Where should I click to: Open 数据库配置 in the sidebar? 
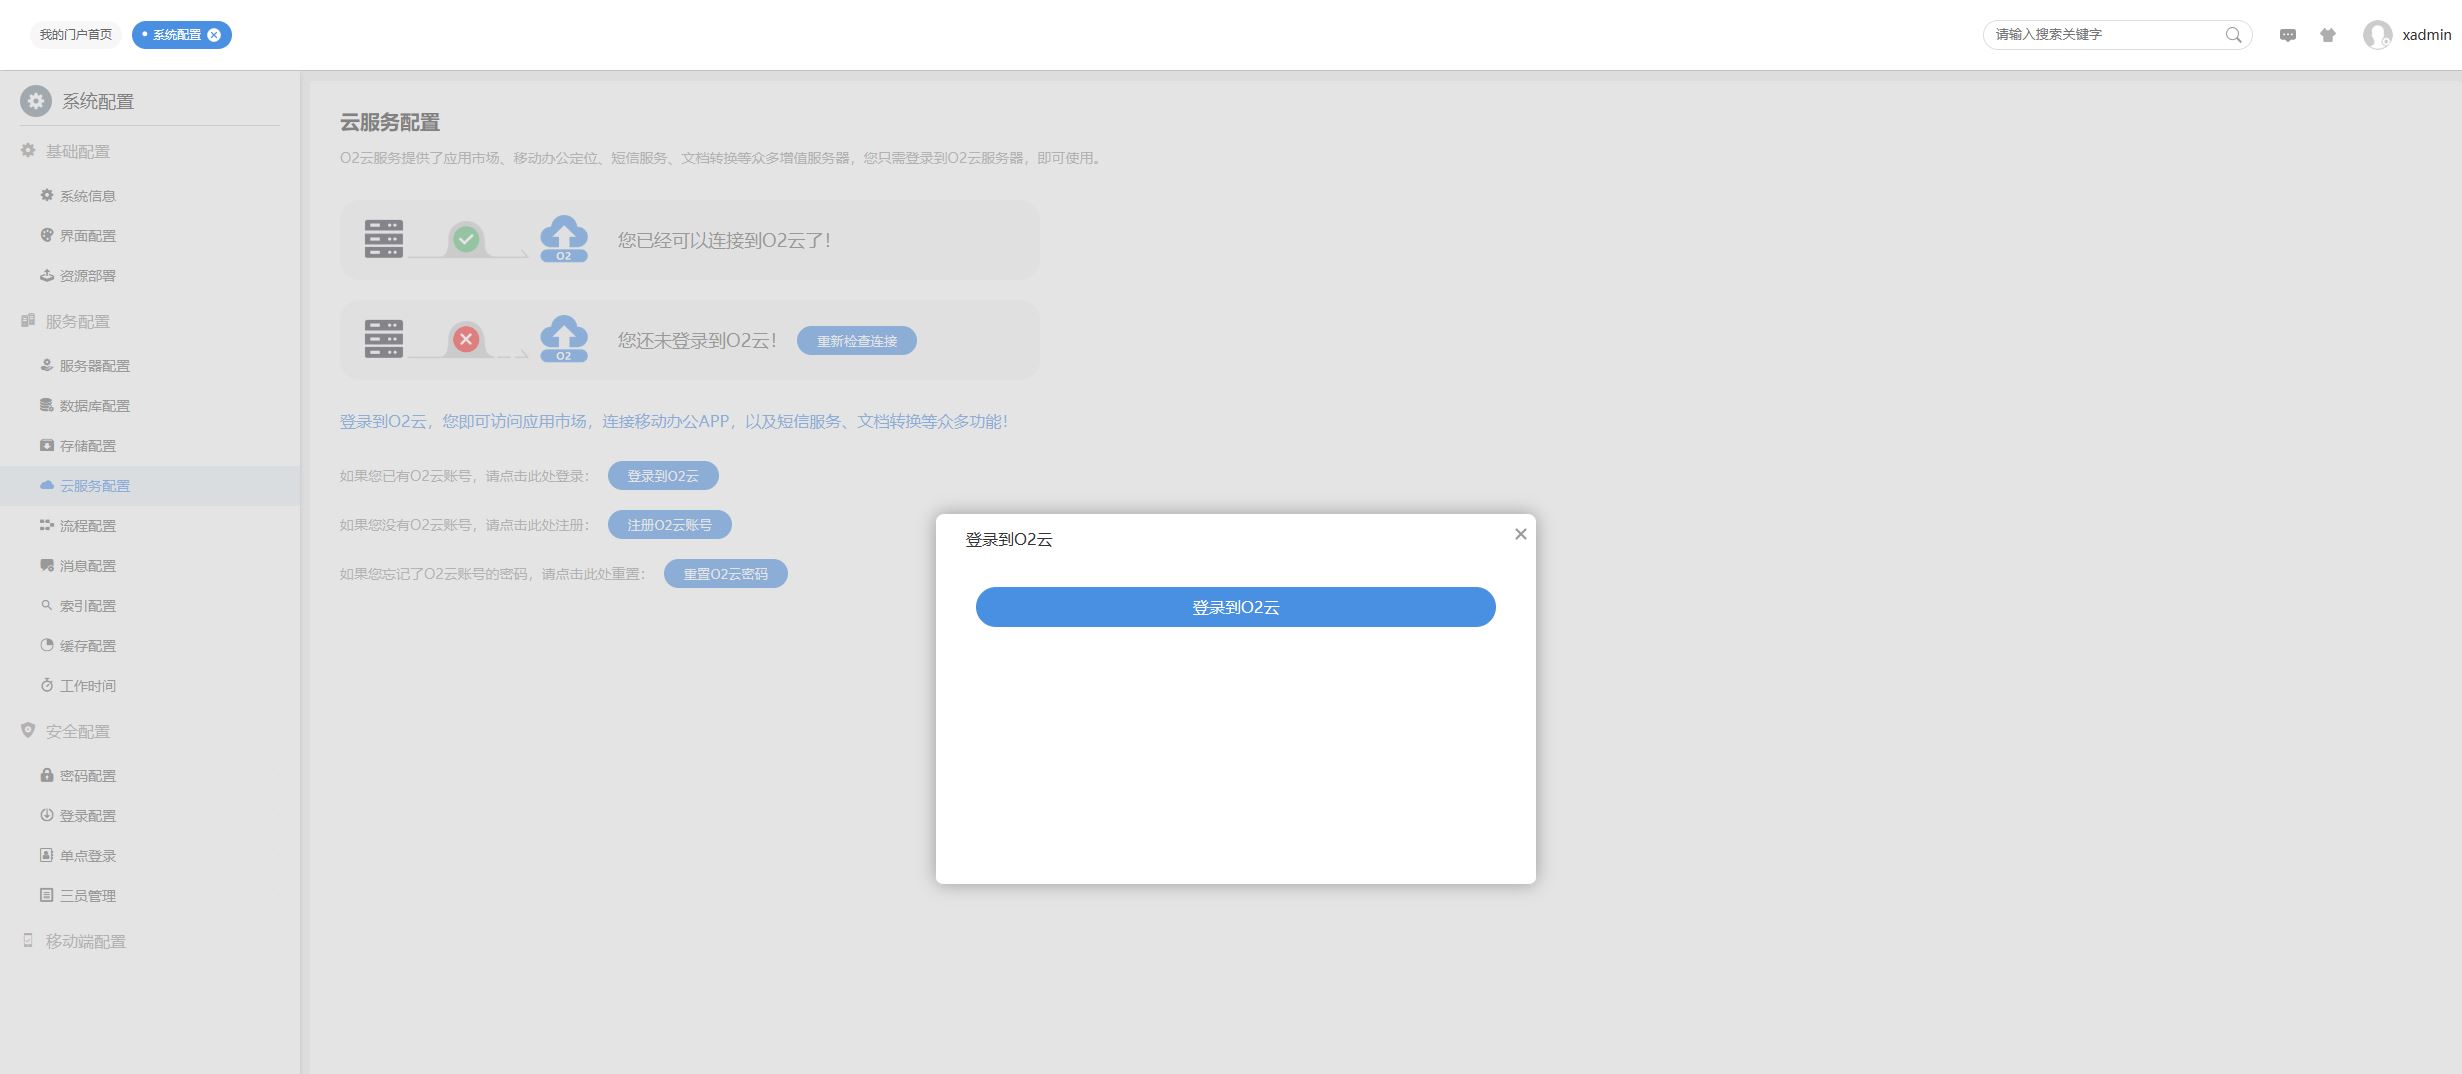tap(150, 406)
